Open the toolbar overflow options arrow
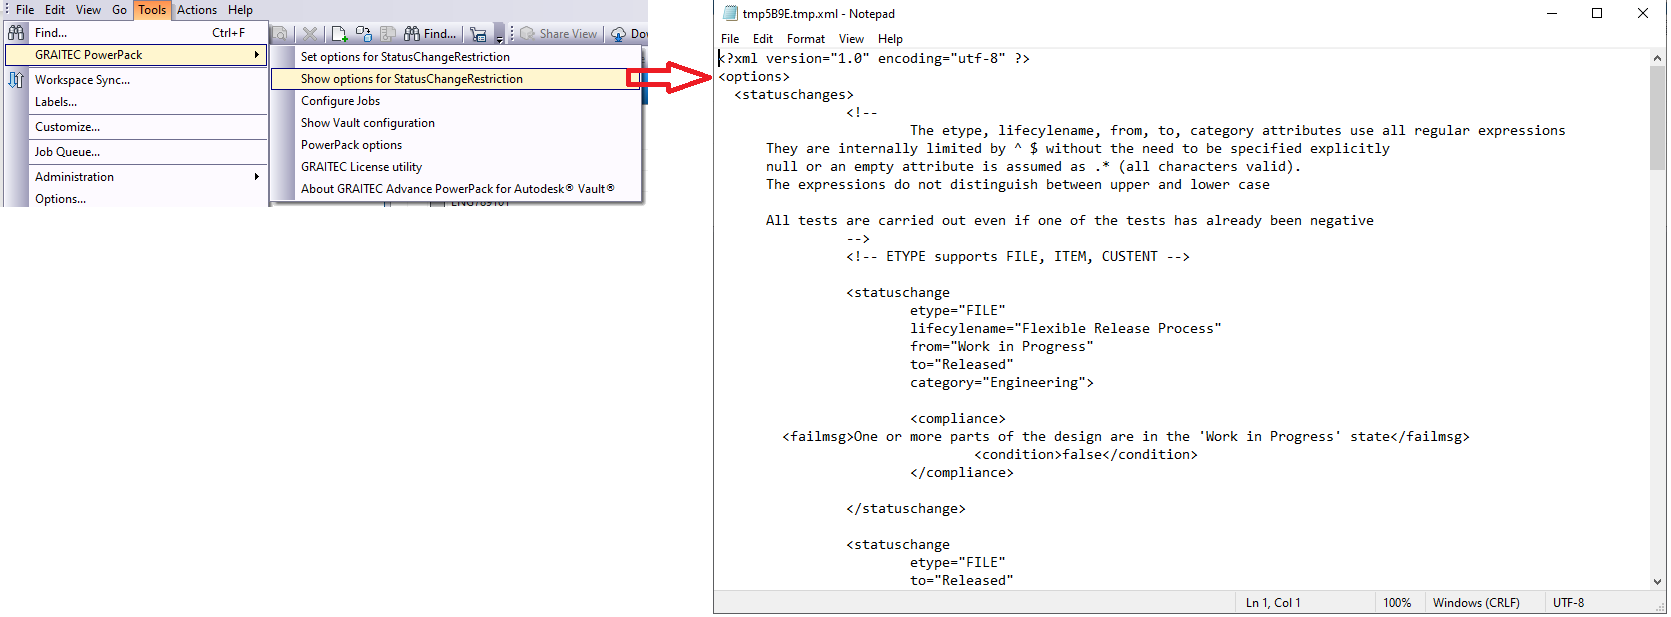The image size is (1671, 617). [x=500, y=36]
